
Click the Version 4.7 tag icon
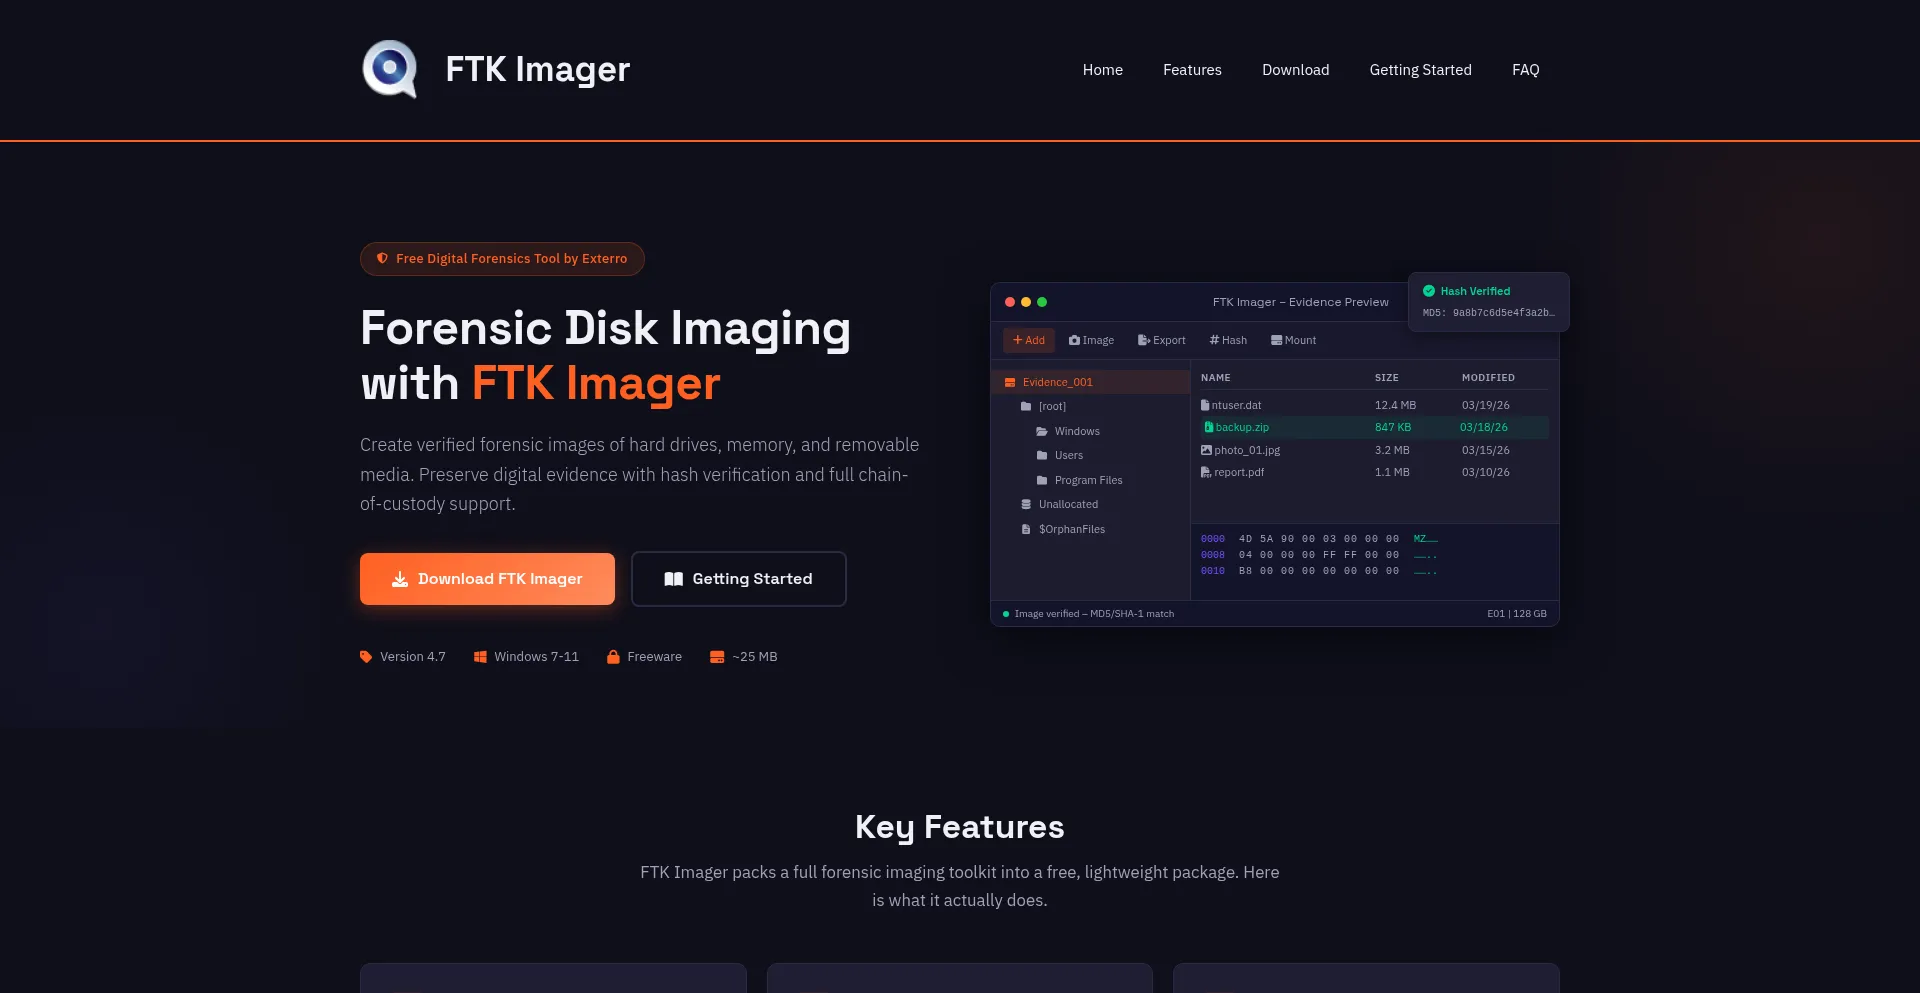(366, 657)
